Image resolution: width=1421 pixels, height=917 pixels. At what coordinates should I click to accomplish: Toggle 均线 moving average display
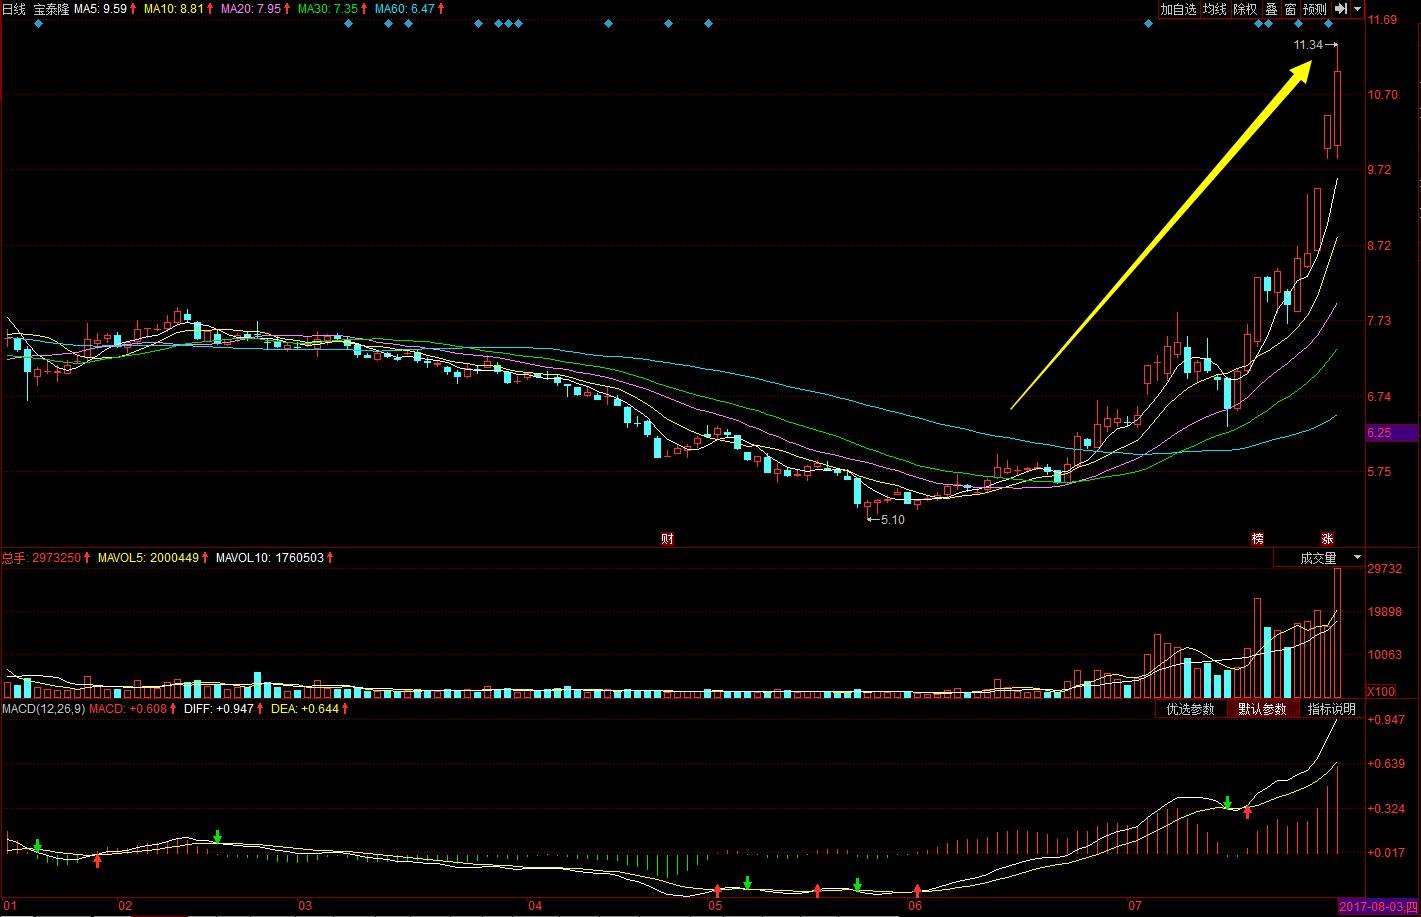(x=1214, y=9)
